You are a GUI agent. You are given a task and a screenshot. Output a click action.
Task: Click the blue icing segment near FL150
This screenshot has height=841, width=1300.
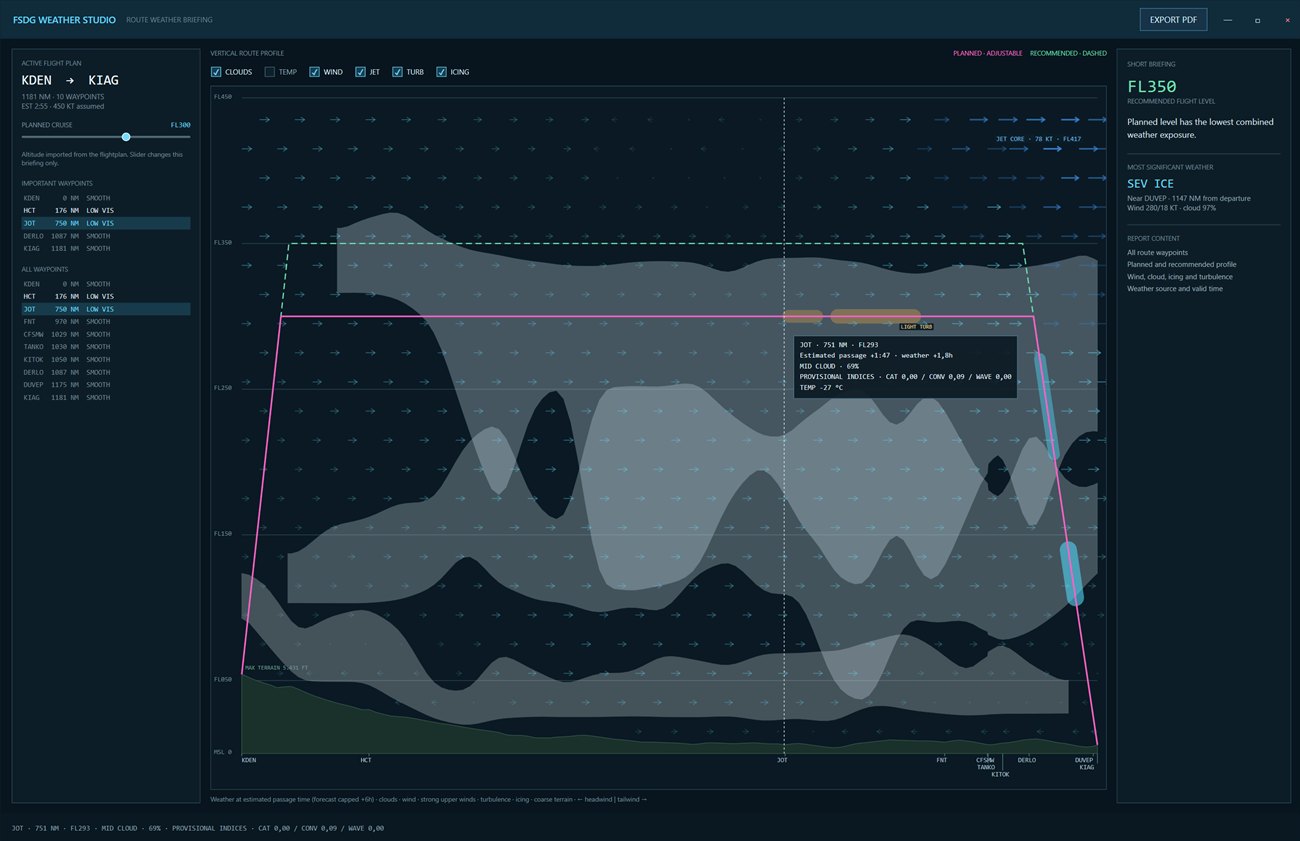click(1071, 573)
